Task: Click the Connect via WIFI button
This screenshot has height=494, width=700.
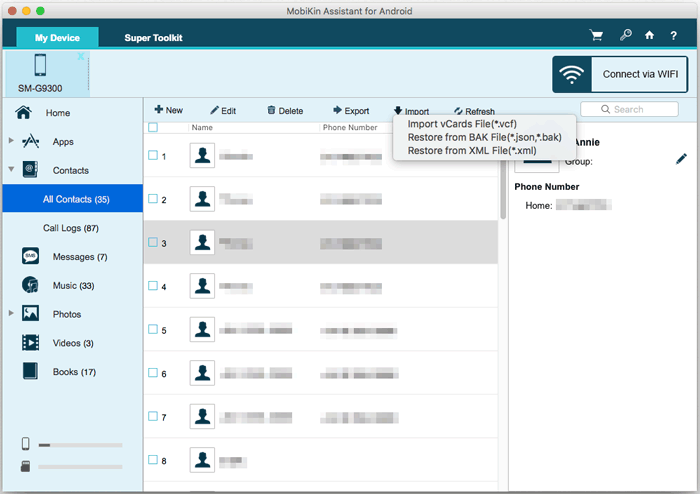Action: click(x=620, y=75)
